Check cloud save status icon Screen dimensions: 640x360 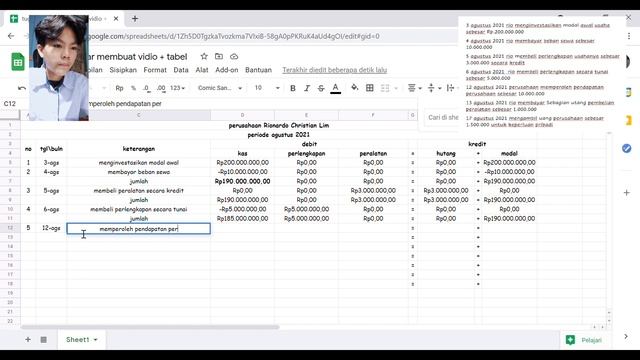coord(234,56)
